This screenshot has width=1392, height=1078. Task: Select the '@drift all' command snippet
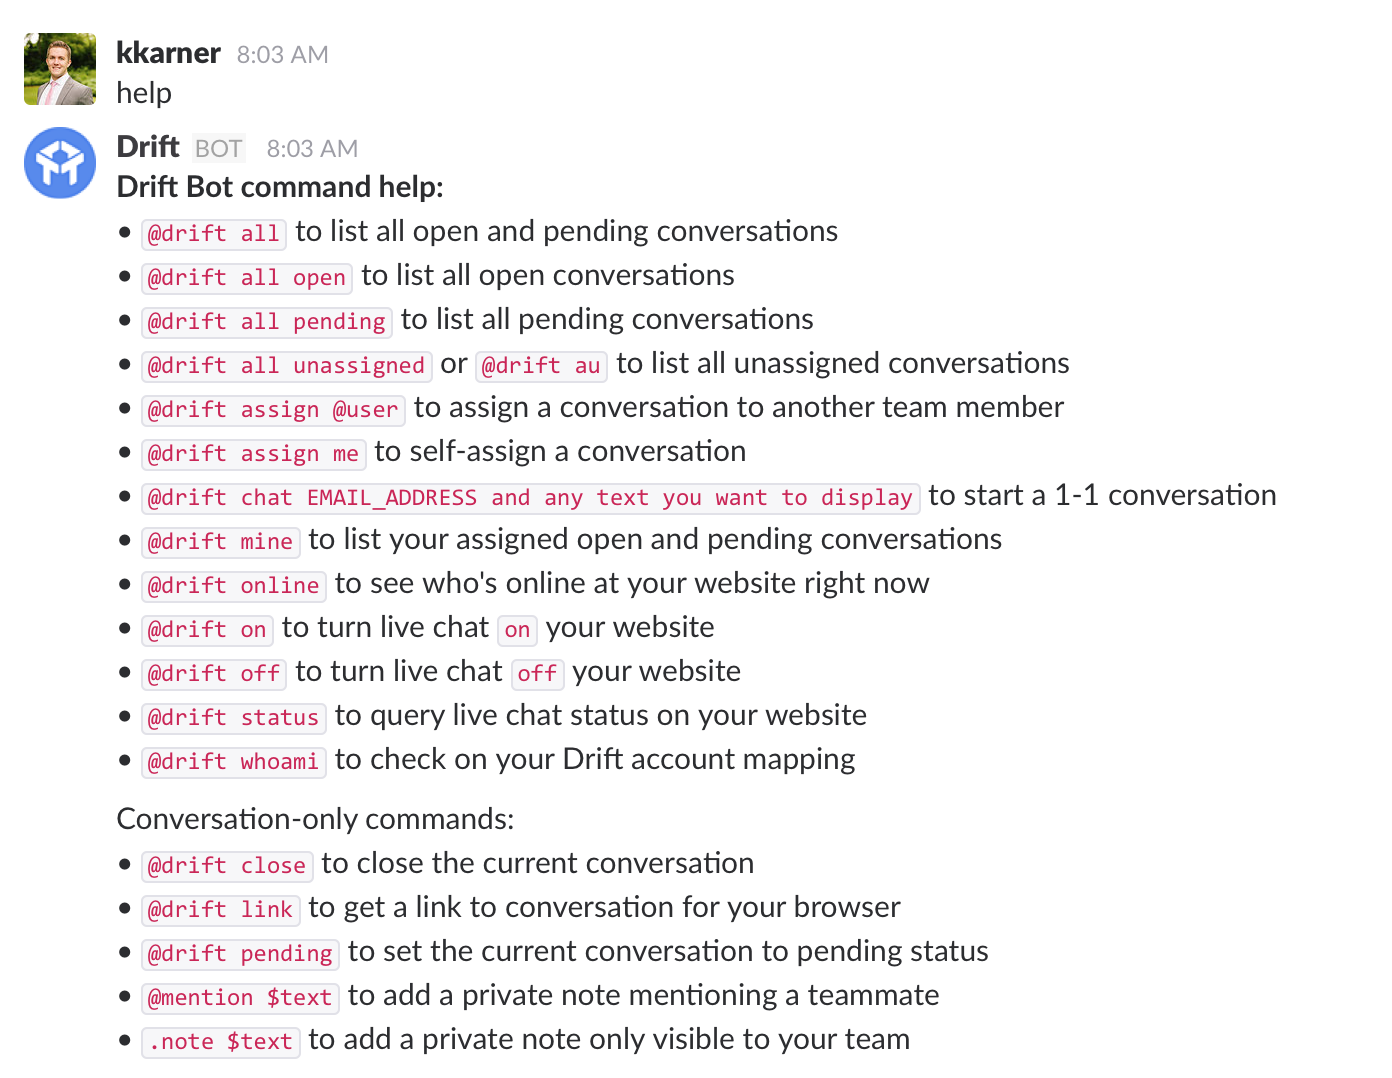(214, 233)
